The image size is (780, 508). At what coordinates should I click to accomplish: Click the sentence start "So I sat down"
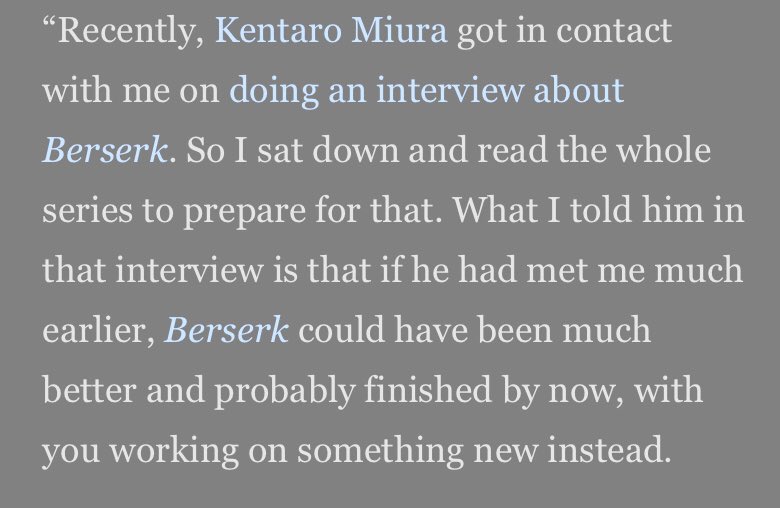point(293,150)
